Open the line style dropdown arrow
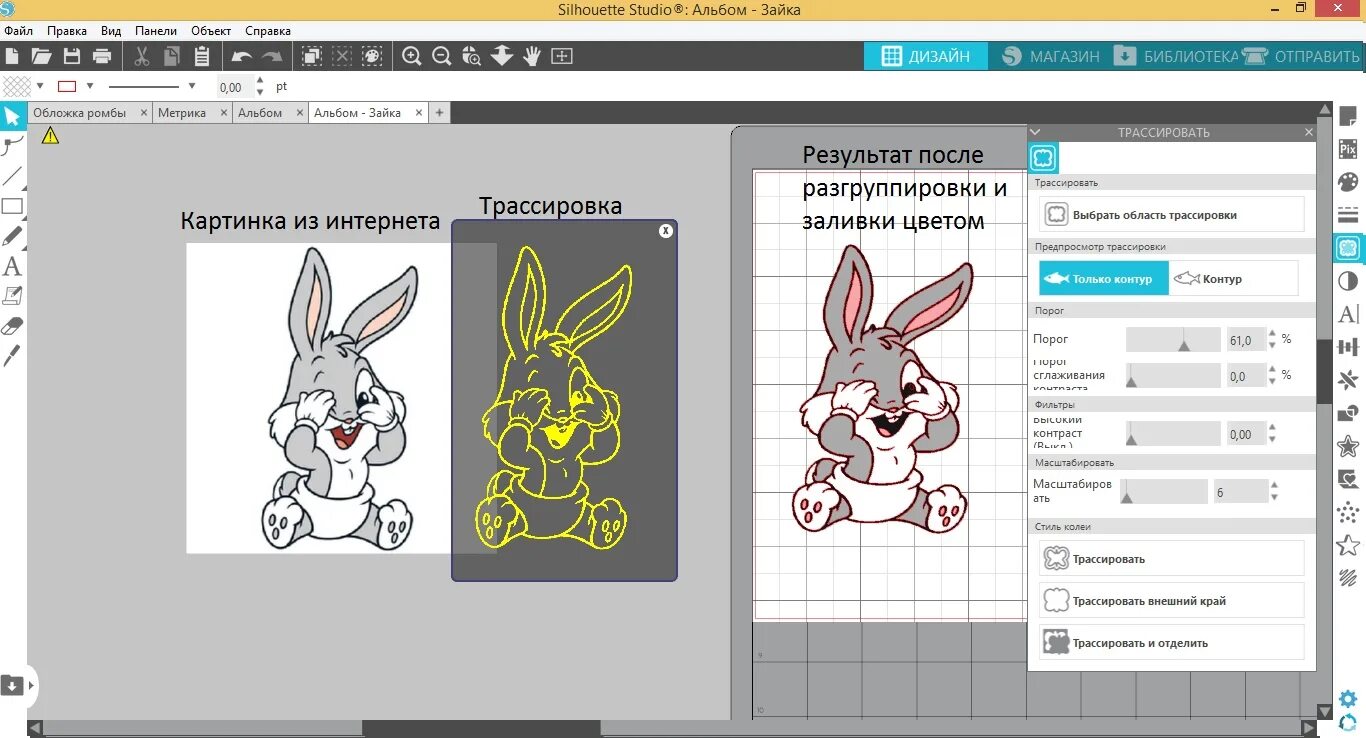The width and height of the screenshot is (1366, 738). [192, 86]
